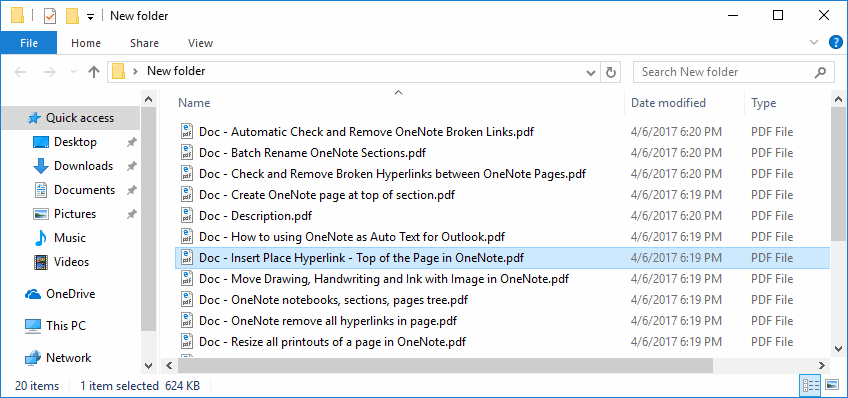
Task: Click the pin icon next to Pictures
Action: 131,214
